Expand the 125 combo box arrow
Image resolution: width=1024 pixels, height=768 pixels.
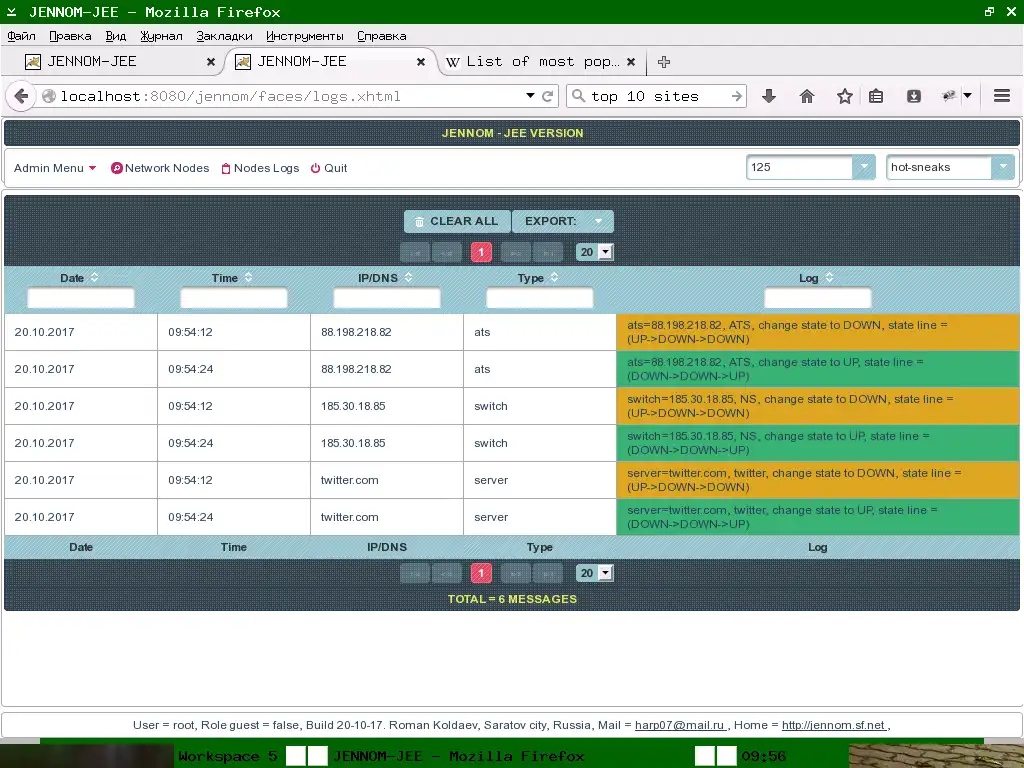[863, 167]
